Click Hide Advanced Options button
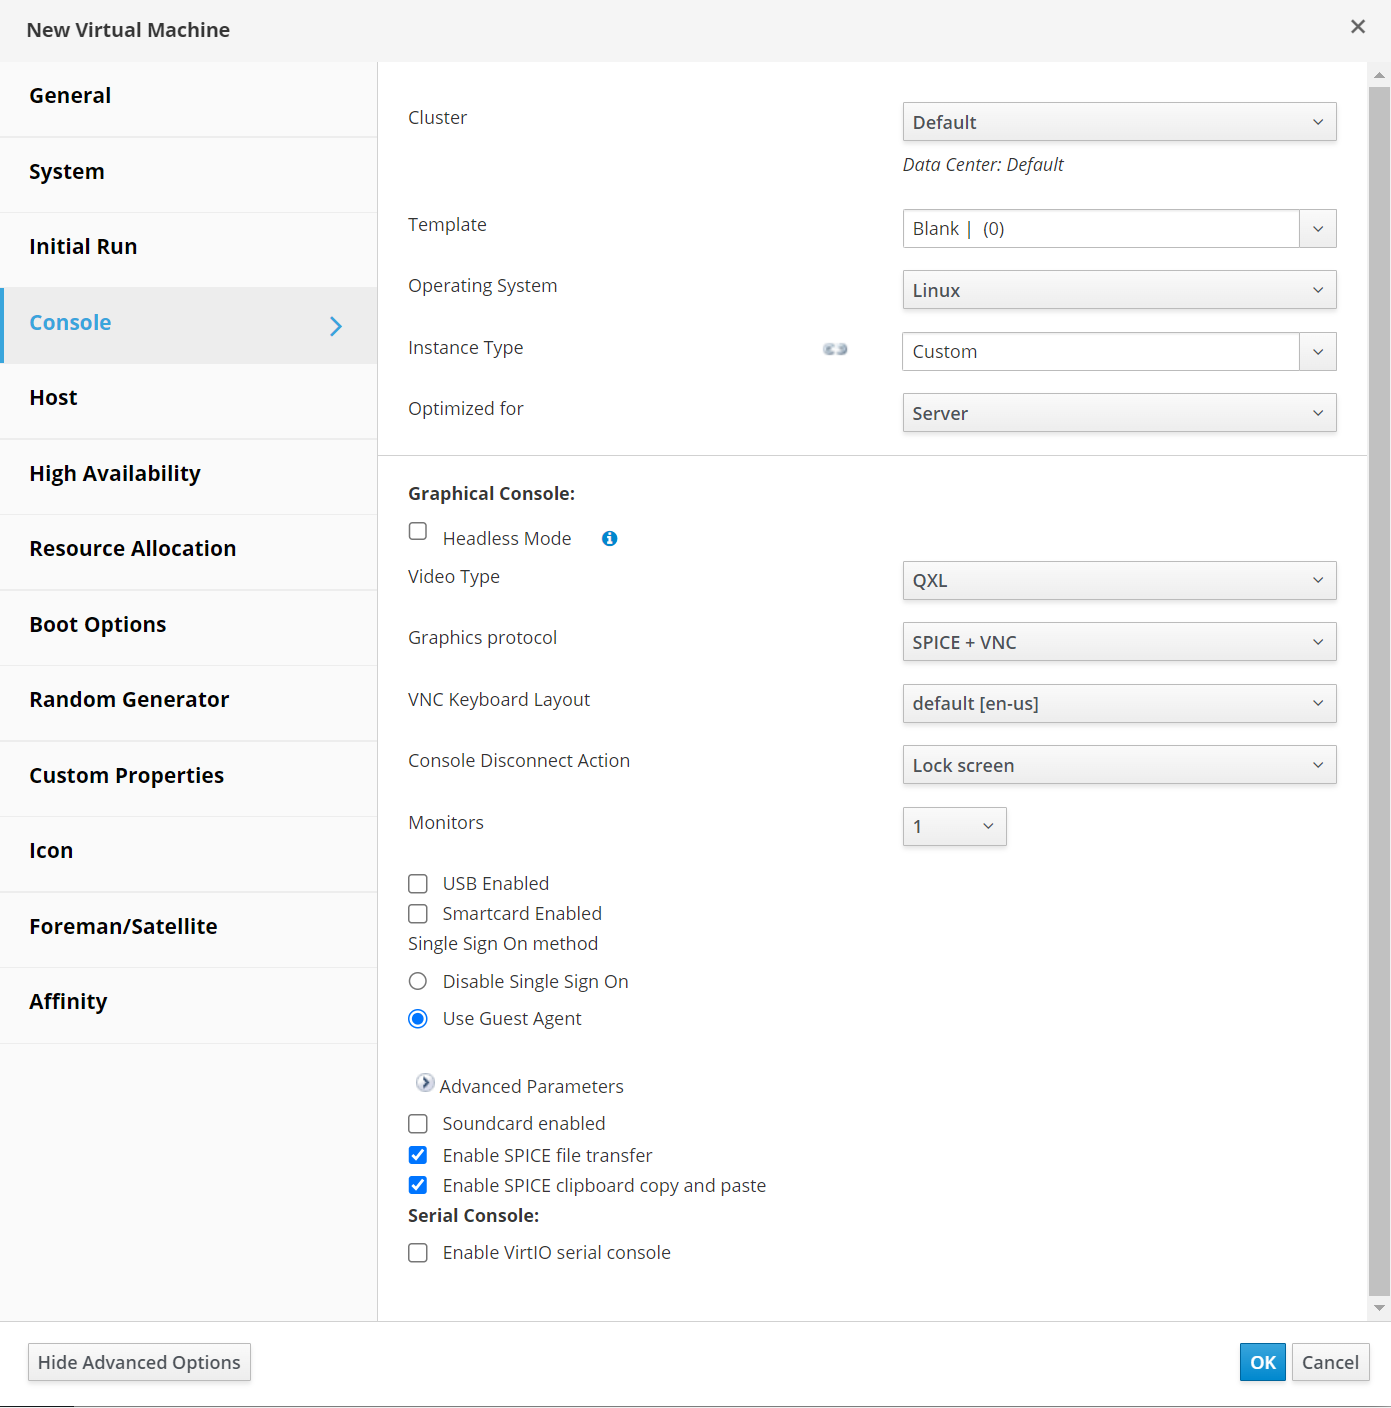 coord(139,1362)
